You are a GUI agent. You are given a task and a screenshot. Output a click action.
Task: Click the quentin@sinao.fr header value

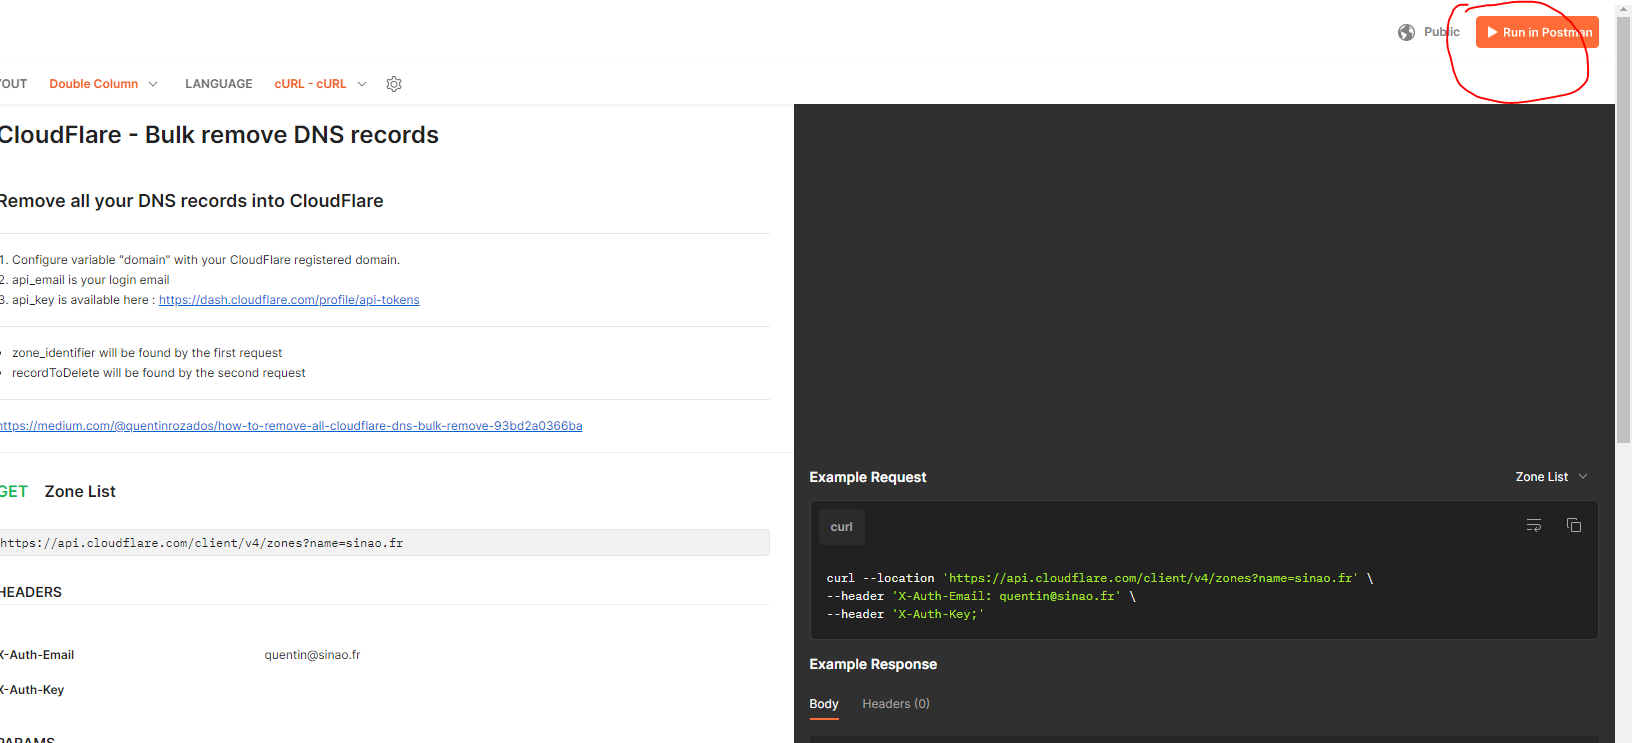coord(312,655)
